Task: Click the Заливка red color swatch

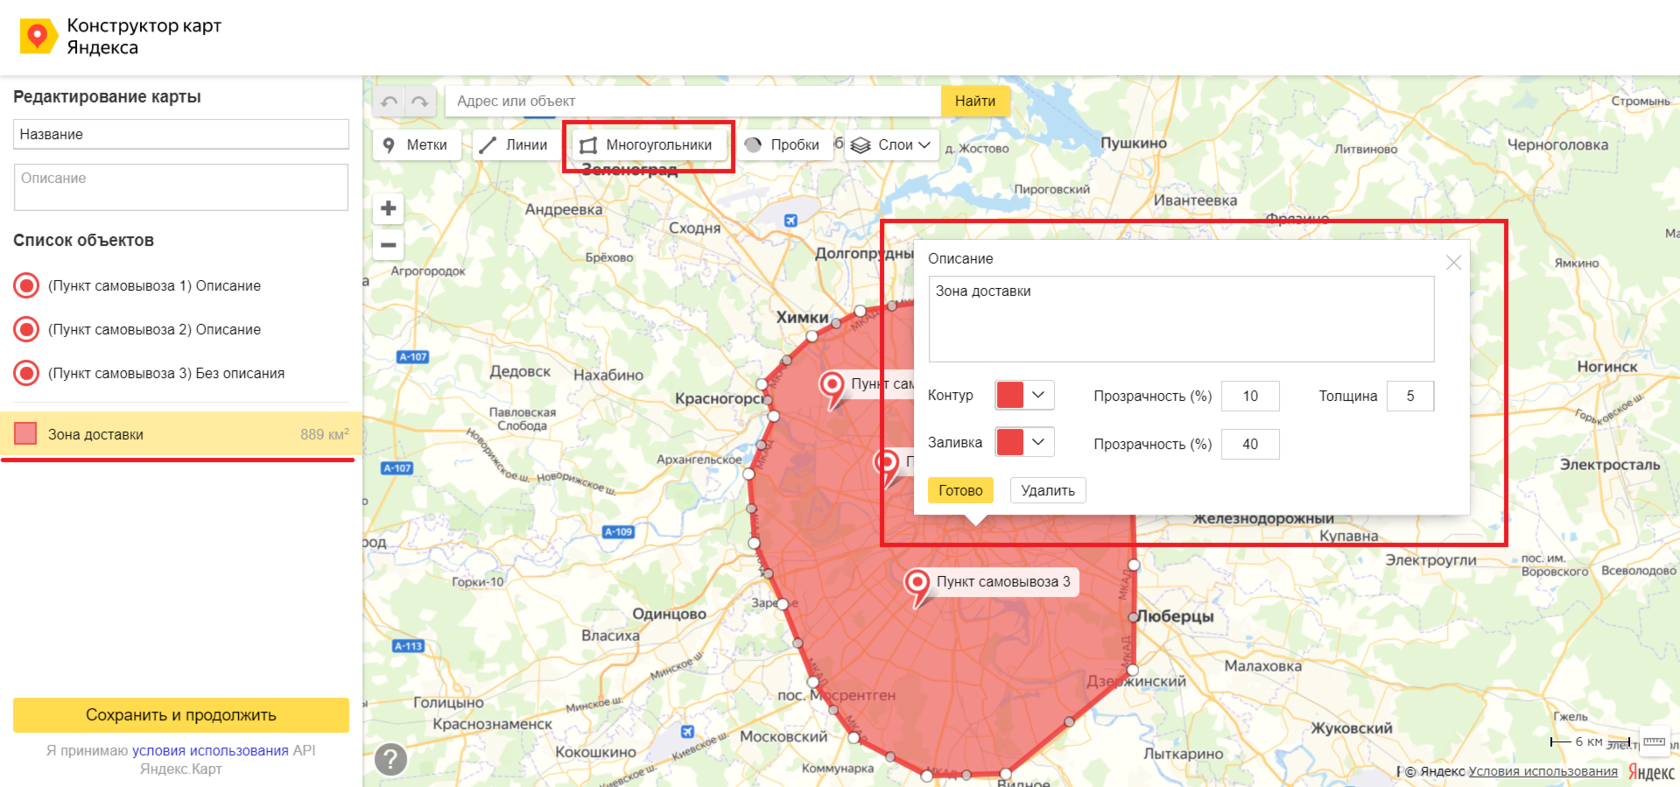Action: 1010,442
